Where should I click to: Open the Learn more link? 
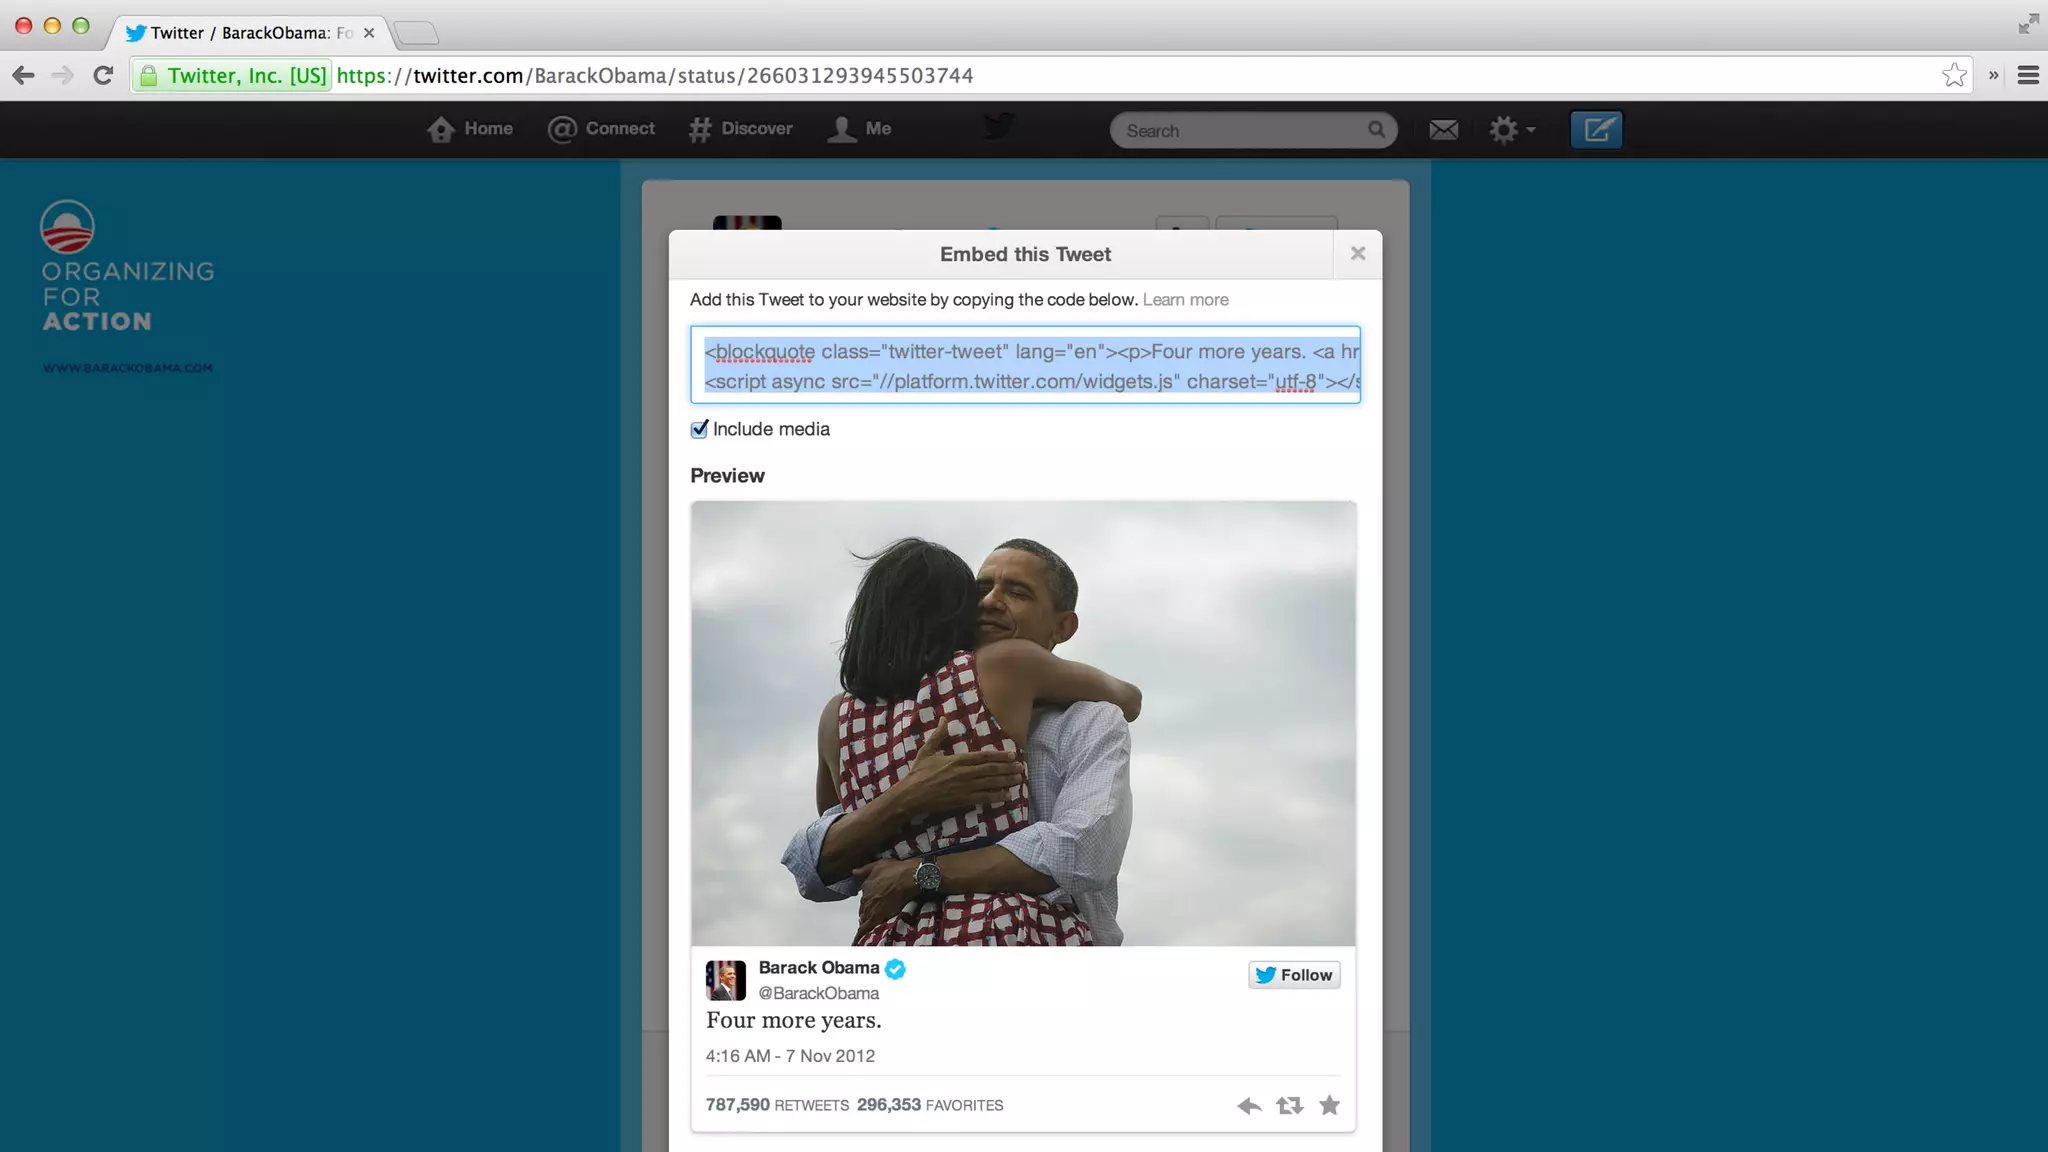tap(1185, 300)
